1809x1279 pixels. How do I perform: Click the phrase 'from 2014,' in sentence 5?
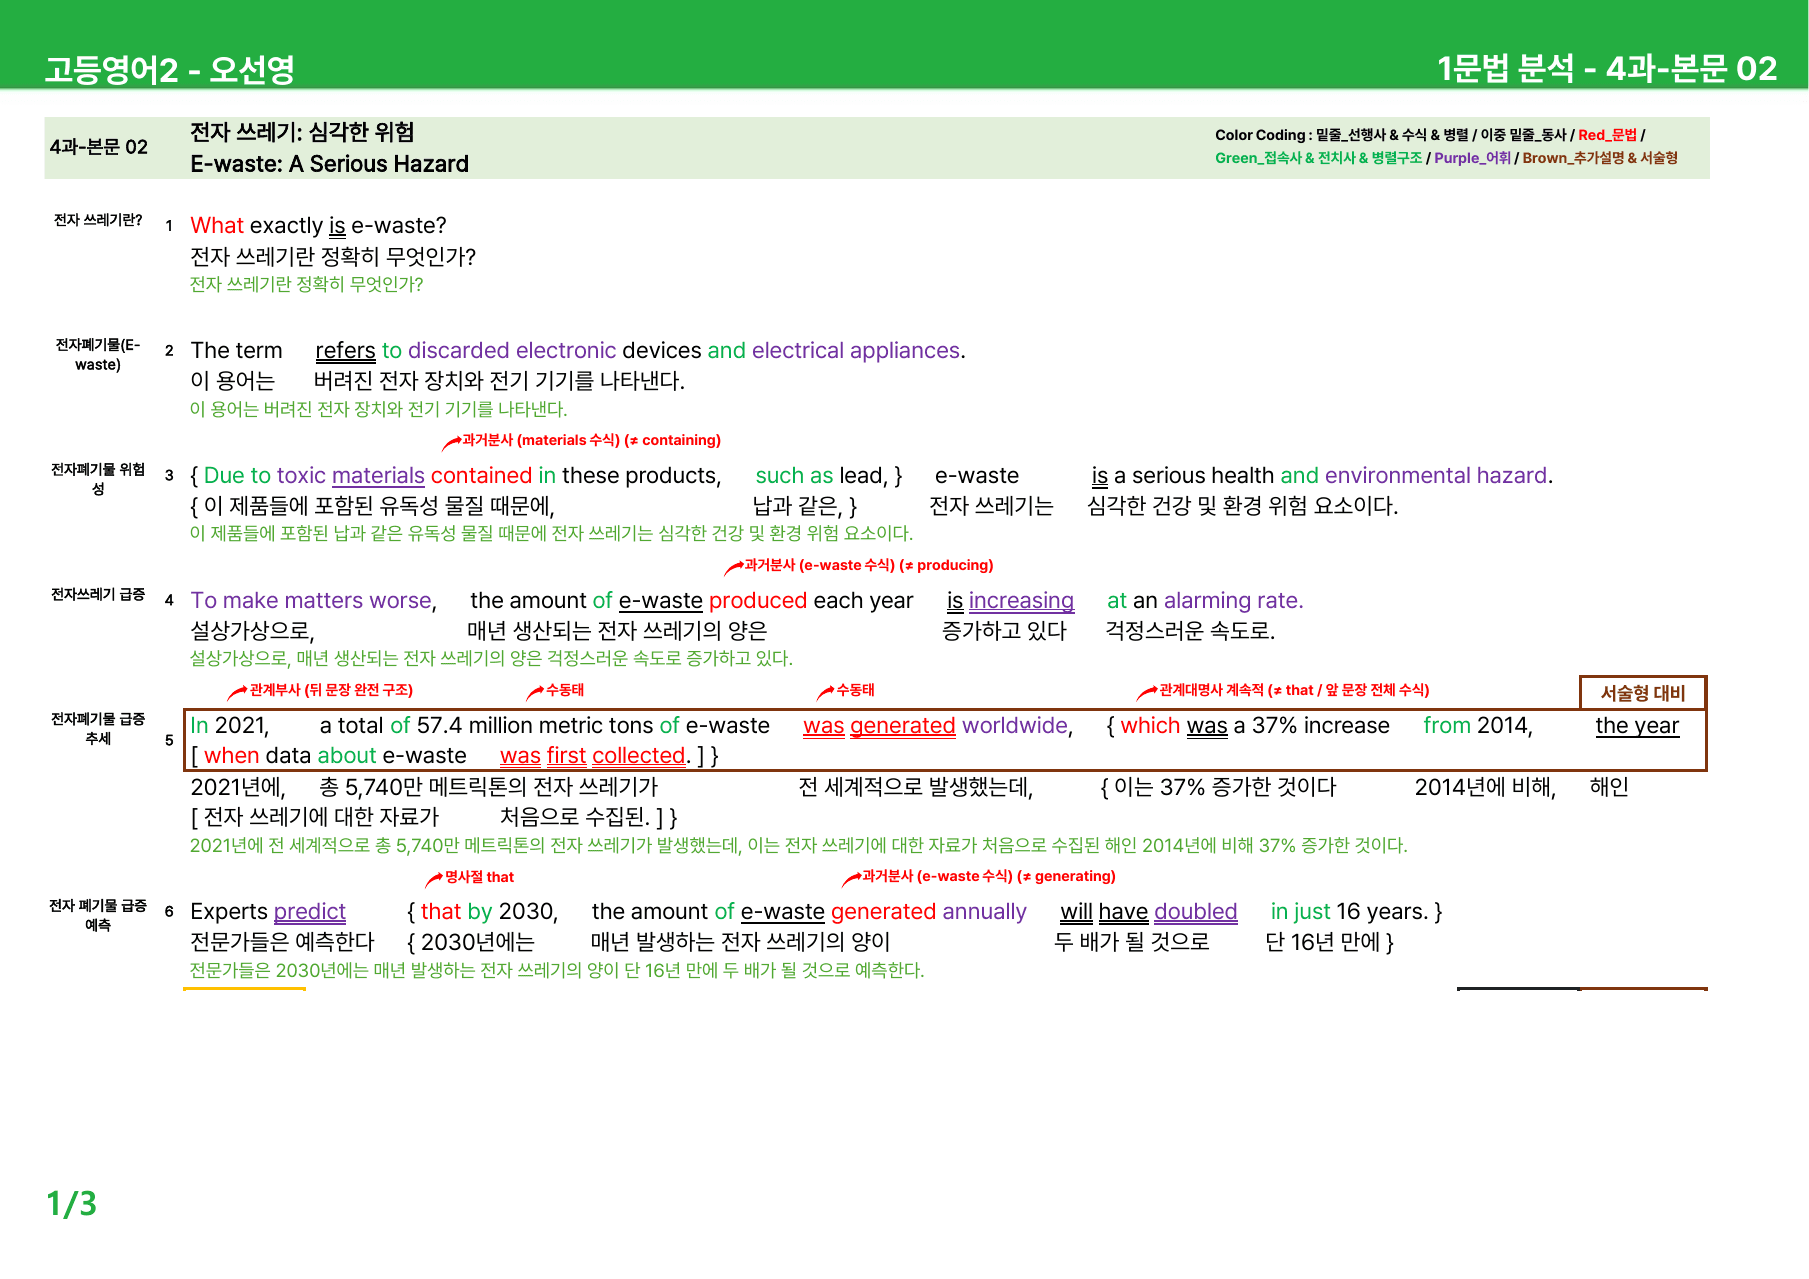click(x=1478, y=726)
